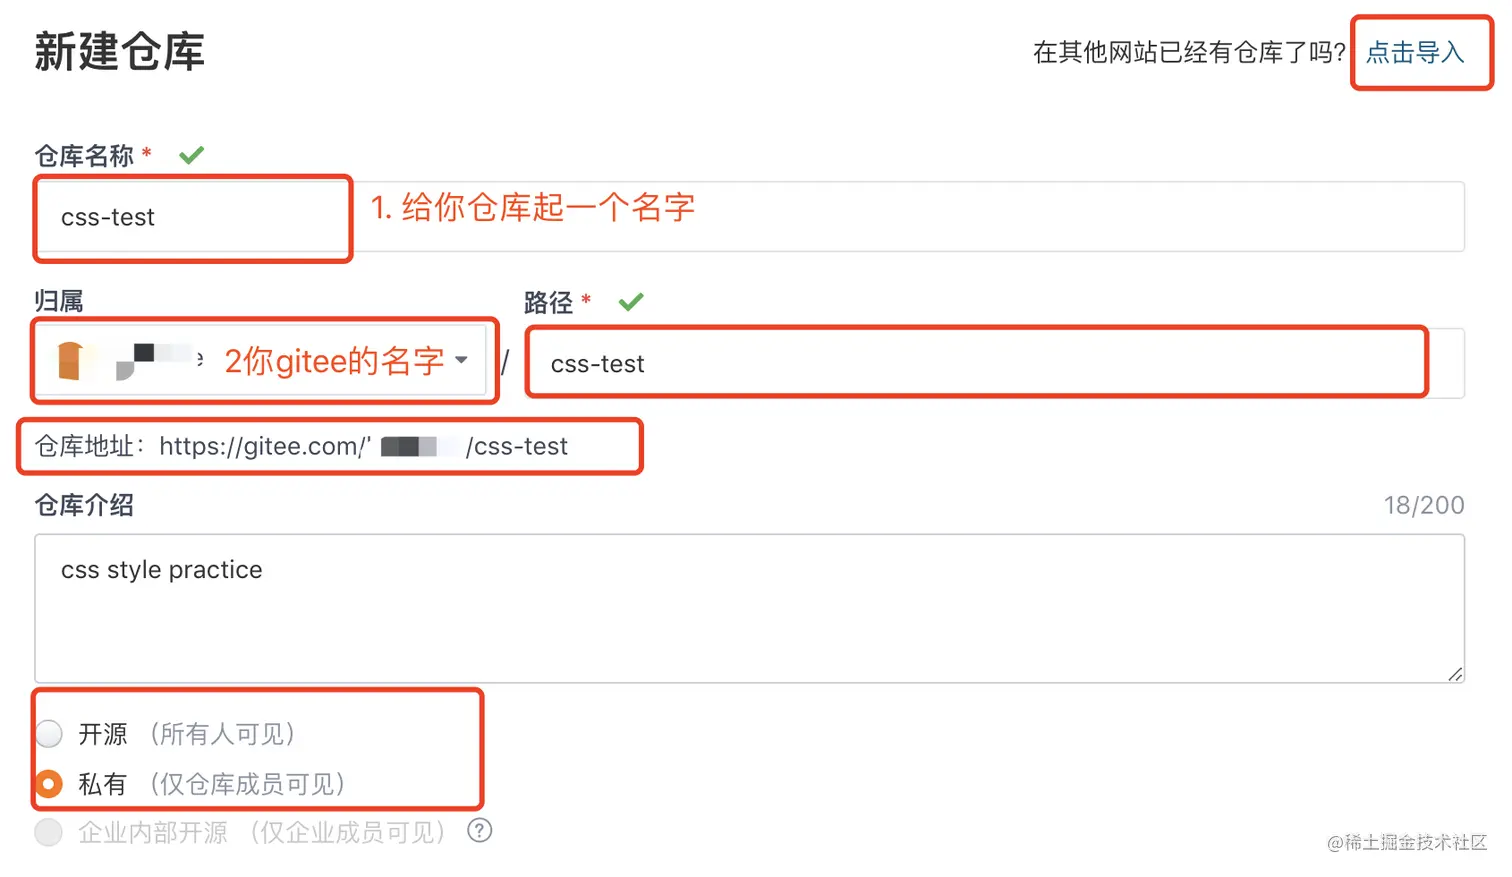Expand the 归属 dropdown caret arrow
The height and width of the screenshot is (877, 1512).
pos(461,360)
